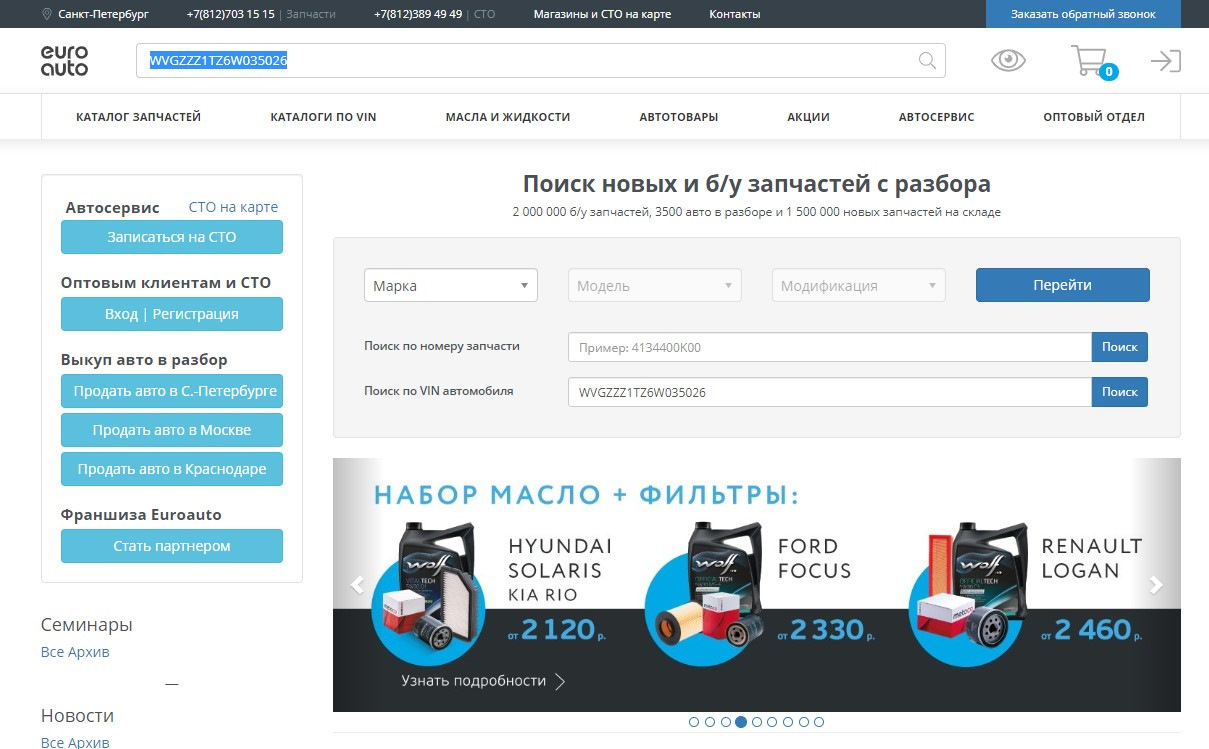Click the magnifier search icon in top bar
Screen dimensions: 1209x749
(927, 61)
